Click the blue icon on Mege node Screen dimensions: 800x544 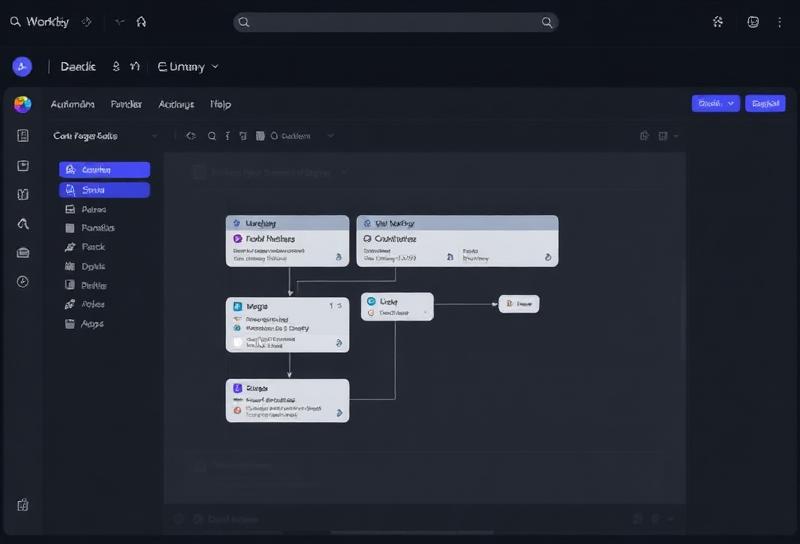pos(237,306)
